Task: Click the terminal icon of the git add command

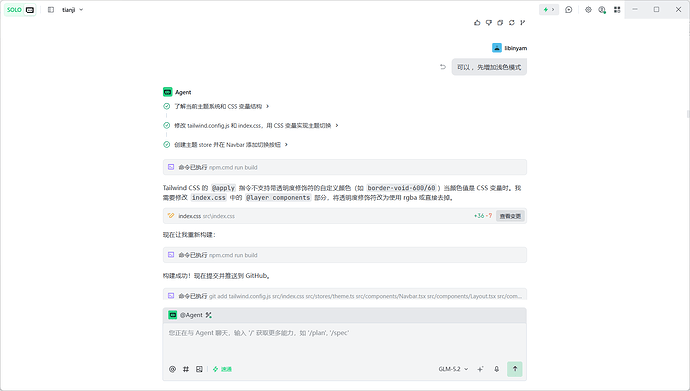Action: pos(171,296)
